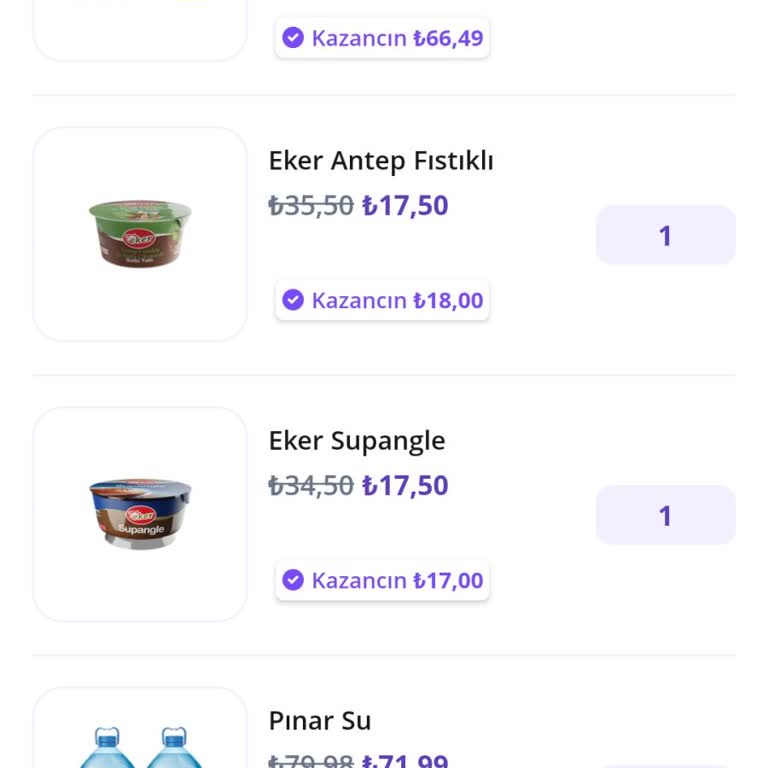Click the Kazancın ₺18,00 savings badge
This screenshot has width=768, height=768.
(x=382, y=300)
